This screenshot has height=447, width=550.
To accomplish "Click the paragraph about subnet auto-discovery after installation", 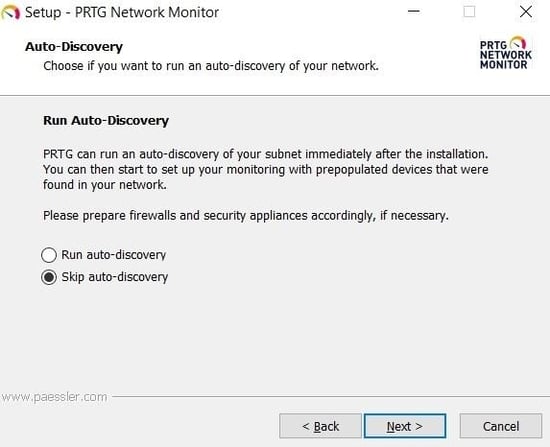I will pos(266,169).
